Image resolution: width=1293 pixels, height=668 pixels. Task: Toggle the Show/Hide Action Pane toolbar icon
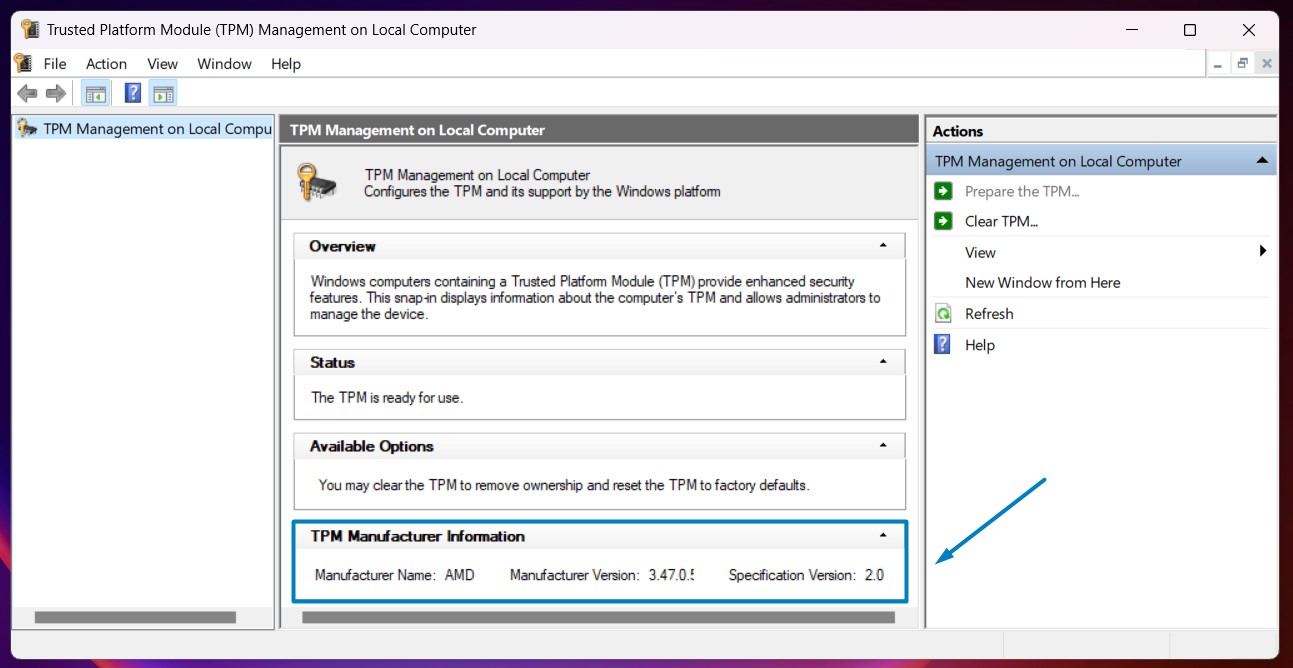[x=164, y=94]
